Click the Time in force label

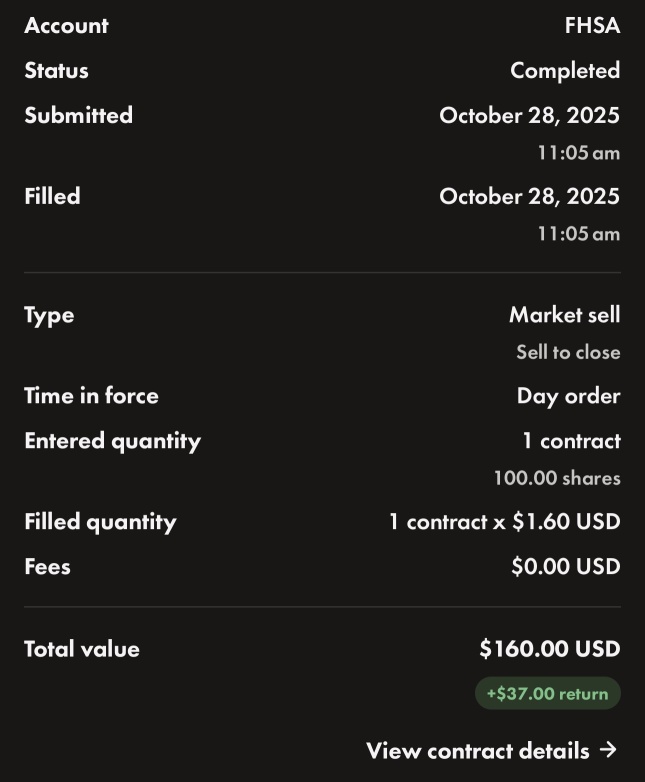point(91,395)
